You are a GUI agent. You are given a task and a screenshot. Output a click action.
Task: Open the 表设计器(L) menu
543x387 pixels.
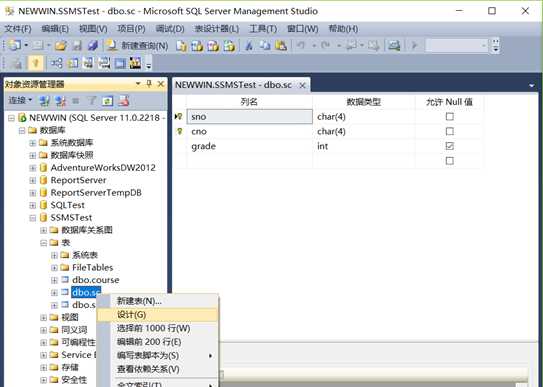(x=217, y=28)
